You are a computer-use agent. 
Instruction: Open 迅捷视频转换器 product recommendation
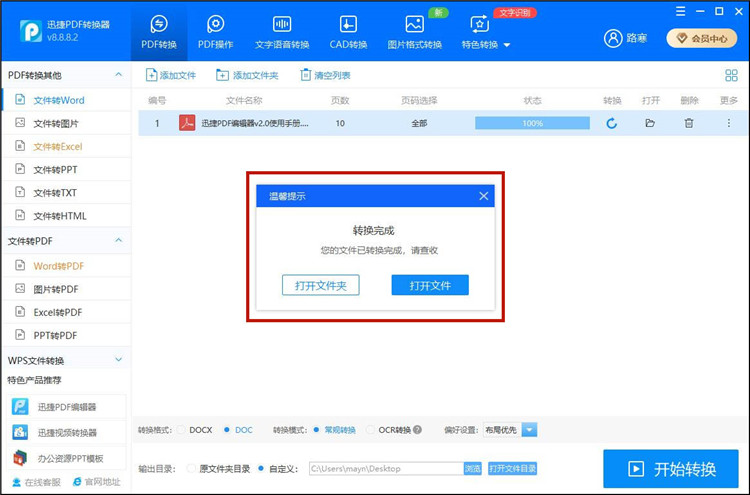coord(66,432)
